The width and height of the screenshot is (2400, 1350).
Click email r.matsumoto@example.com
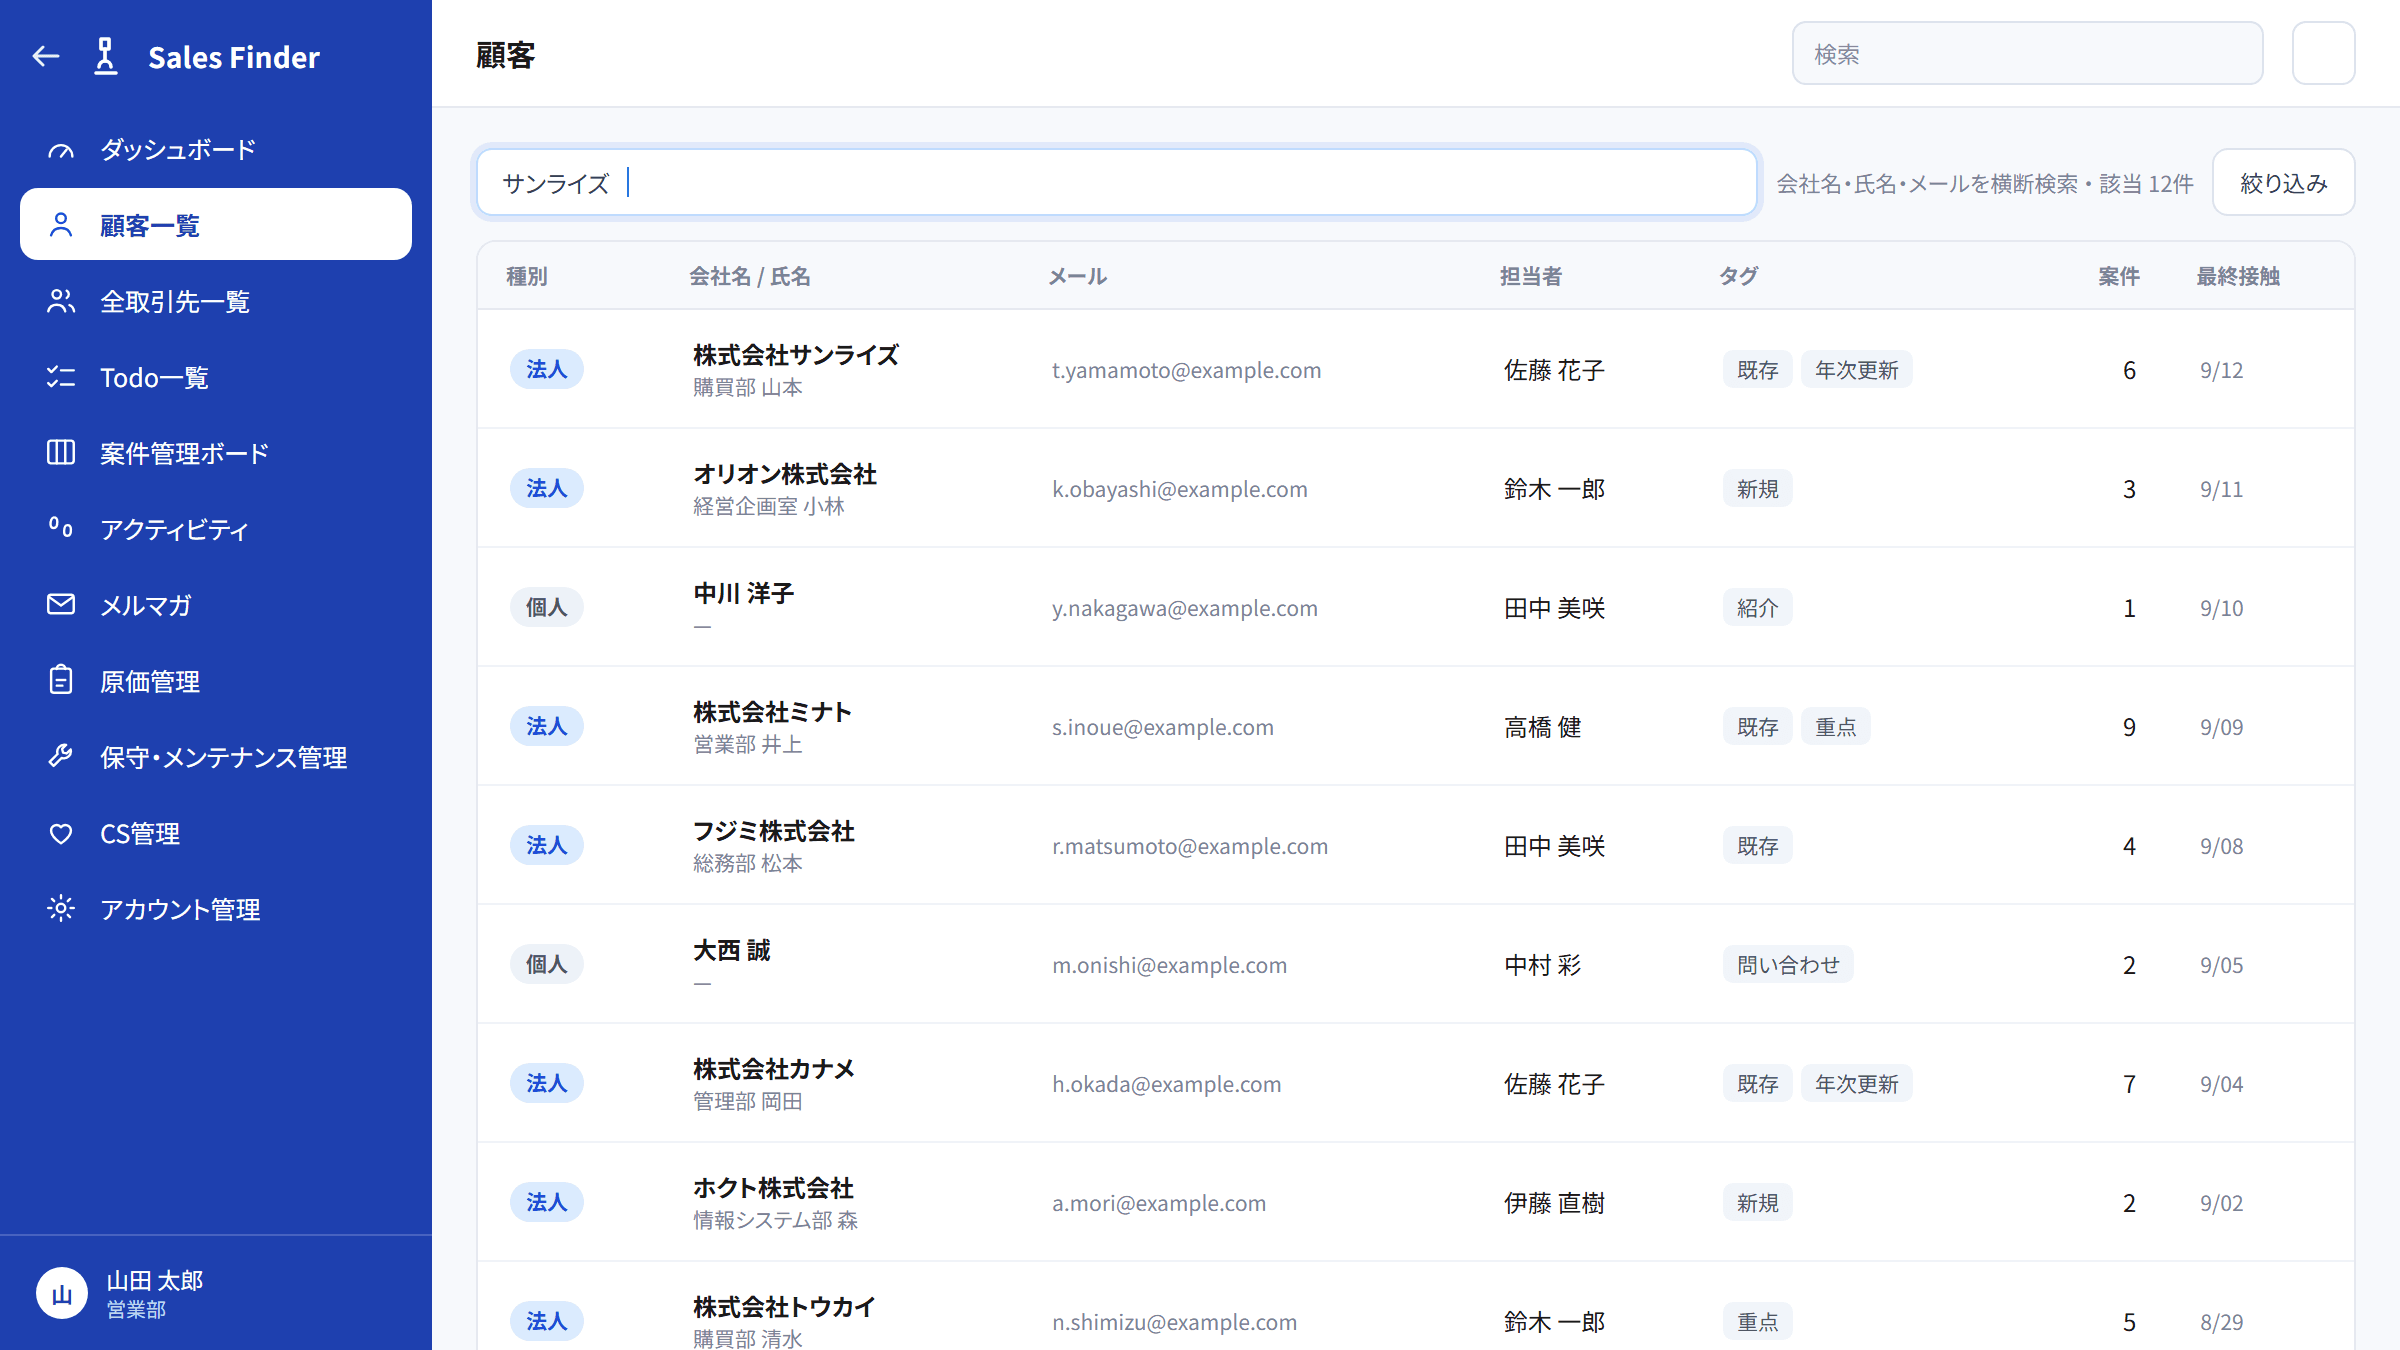click(x=1190, y=846)
